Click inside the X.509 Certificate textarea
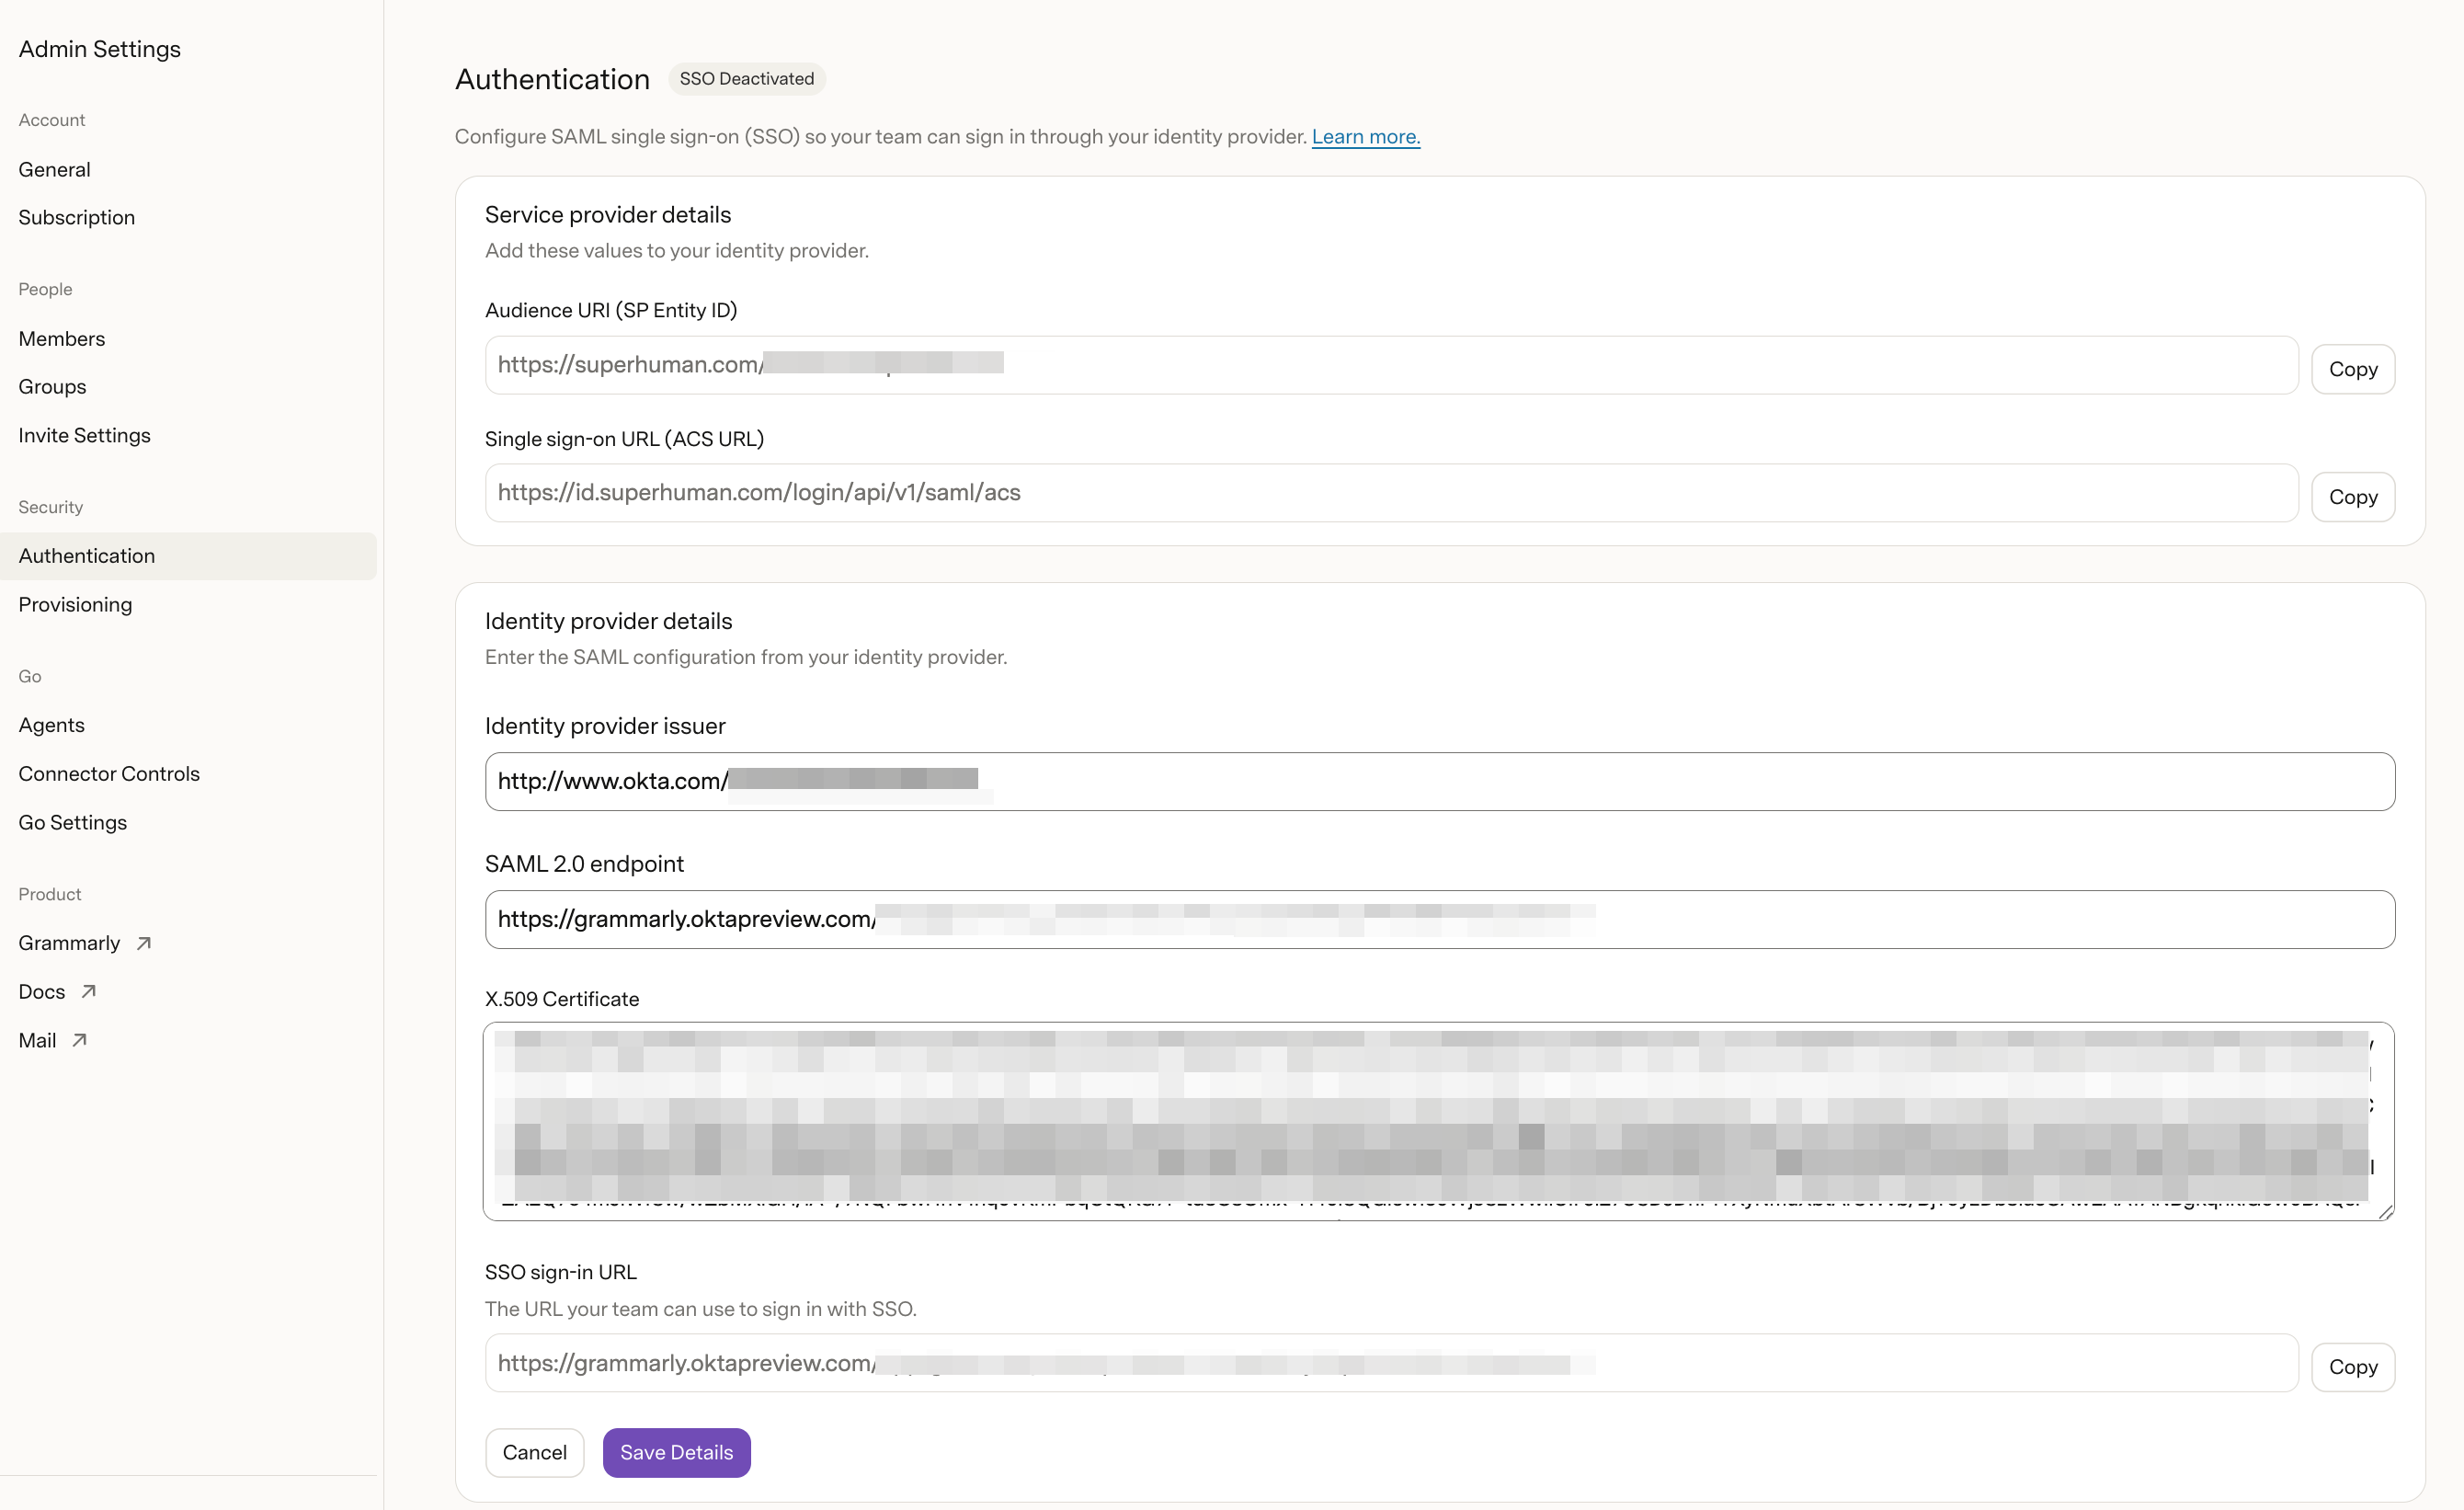2464x1510 pixels. (x=1438, y=1121)
